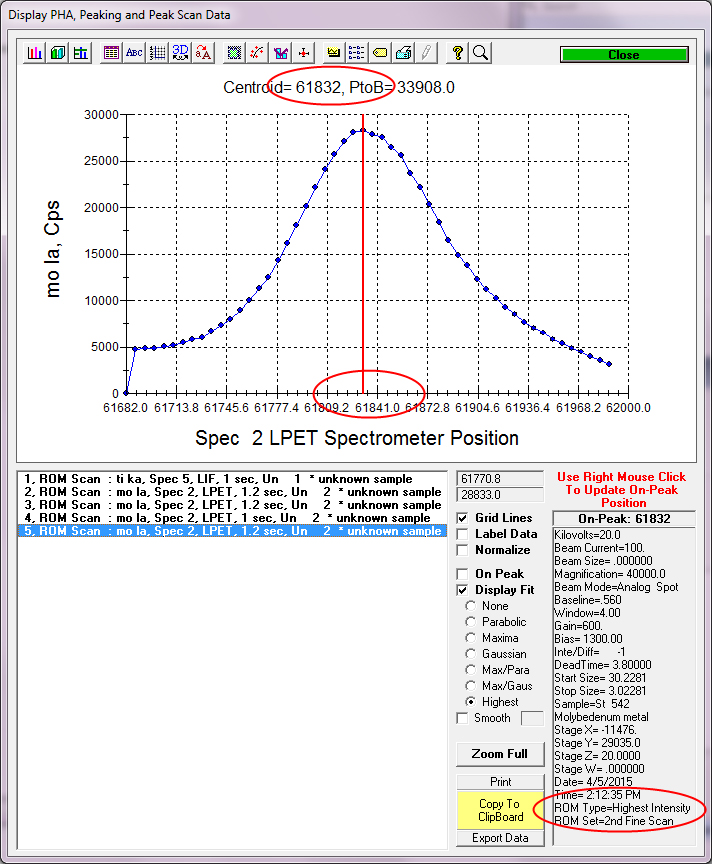This screenshot has height=864, width=712.
Task: Click the green Close button
Action: [x=623, y=55]
